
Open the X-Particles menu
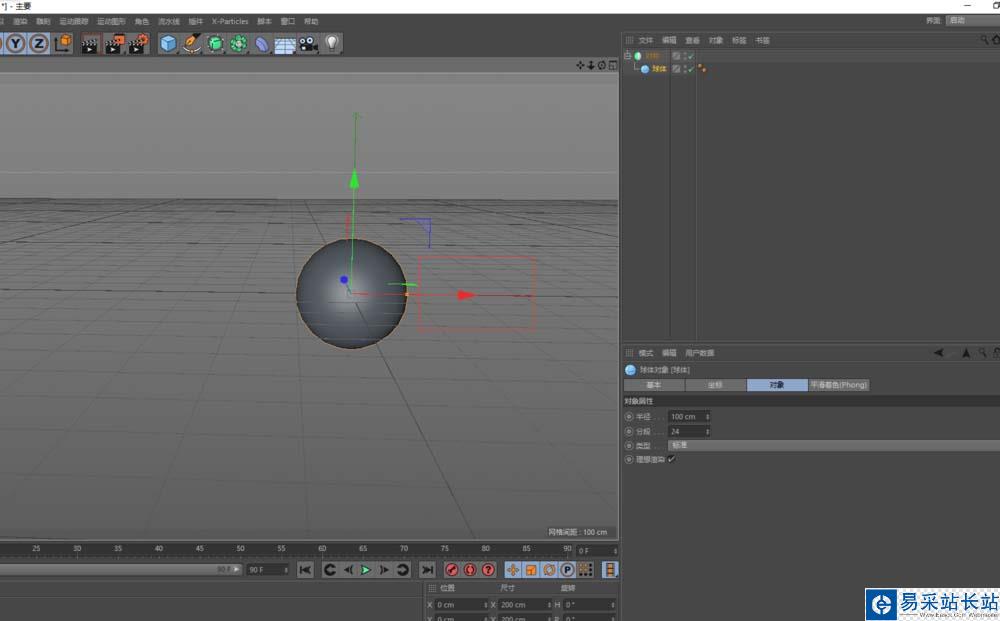tap(230, 21)
